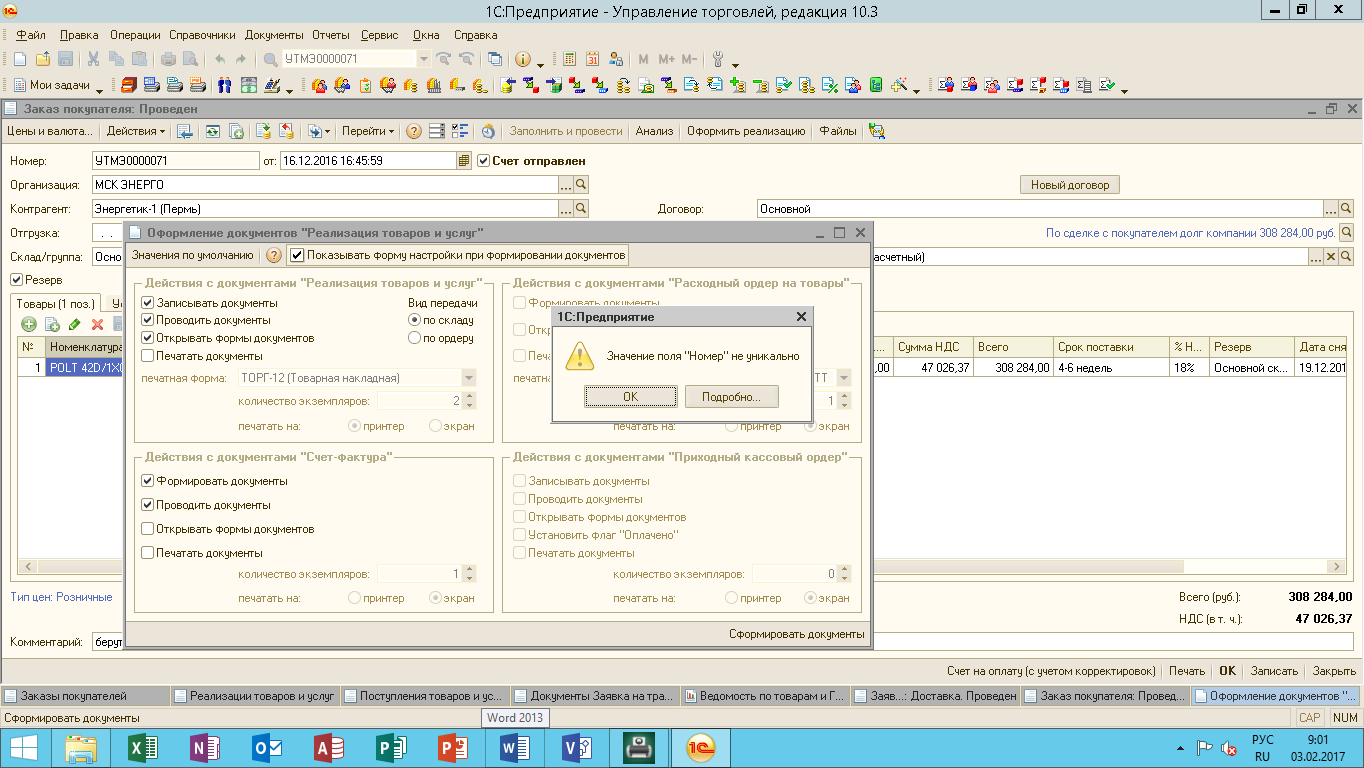Screen dimensions: 1364x768
Task: Click the Подробно... button
Action: point(731,397)
